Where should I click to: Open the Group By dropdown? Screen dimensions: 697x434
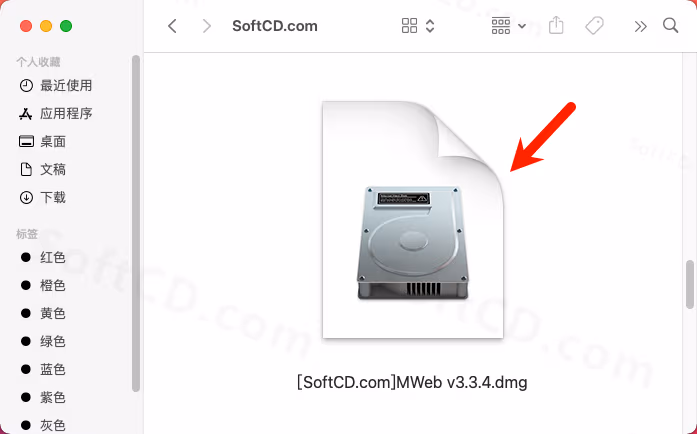click(509, 26)
